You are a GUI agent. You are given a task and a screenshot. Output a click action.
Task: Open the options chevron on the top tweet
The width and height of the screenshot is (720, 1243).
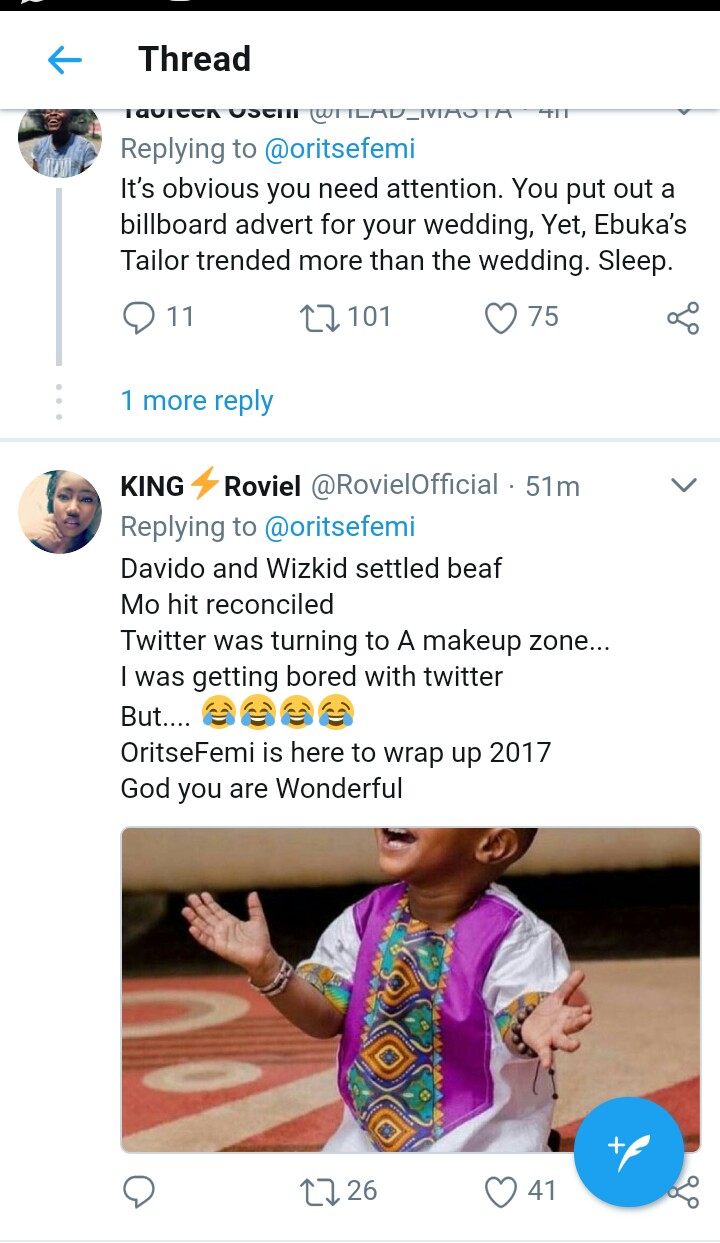(683, 112)
